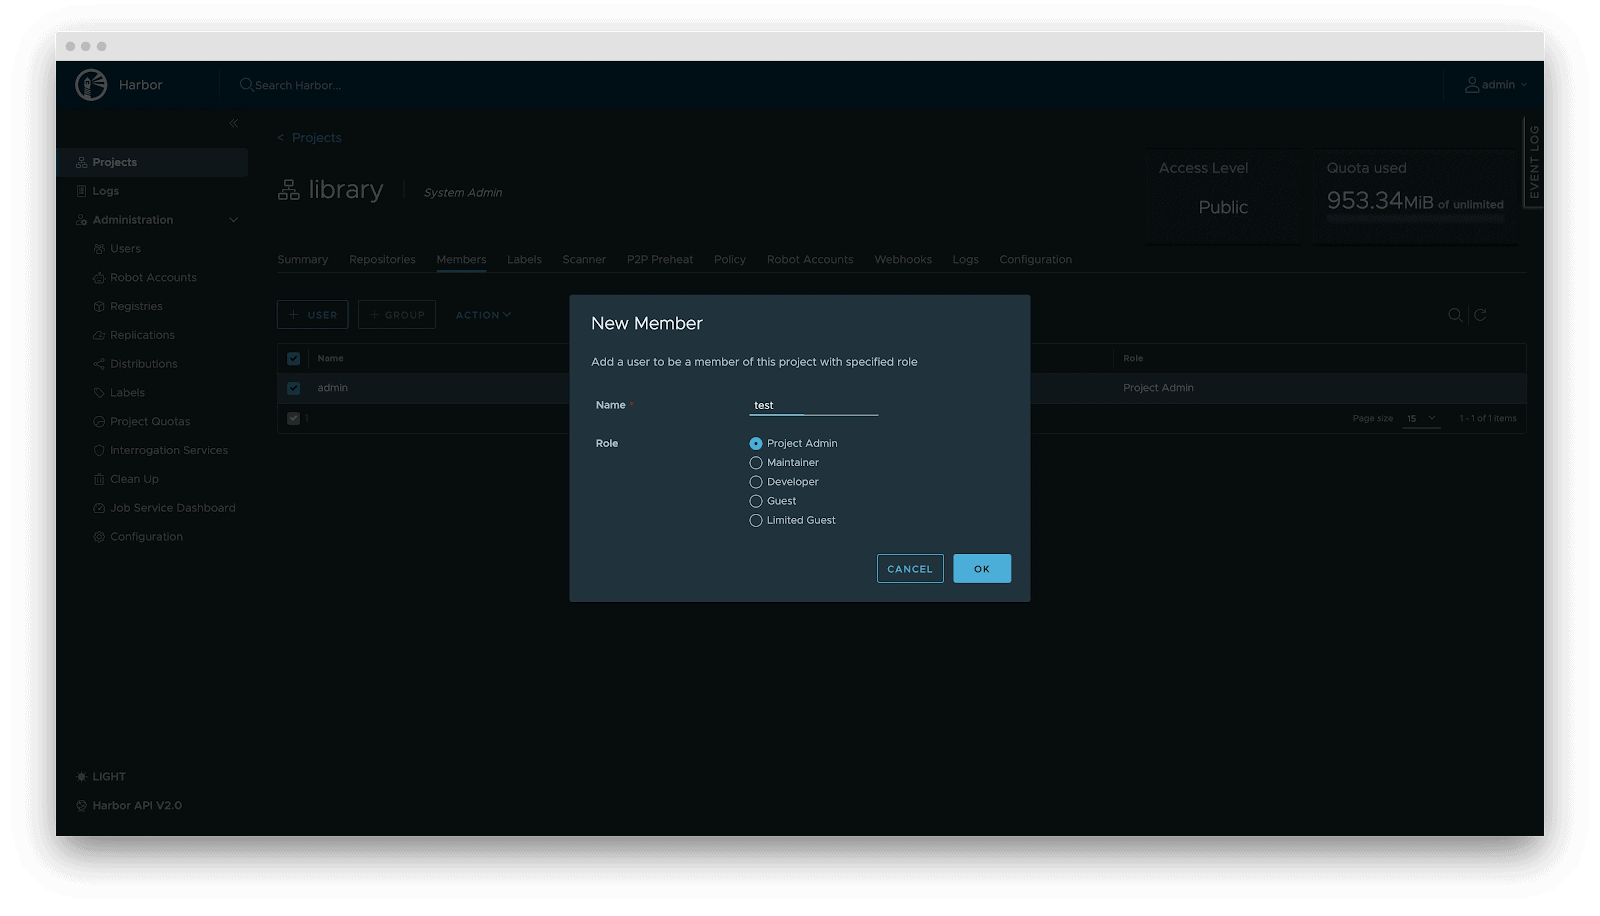
Task: Refresh the members list
Action: 1481,314
